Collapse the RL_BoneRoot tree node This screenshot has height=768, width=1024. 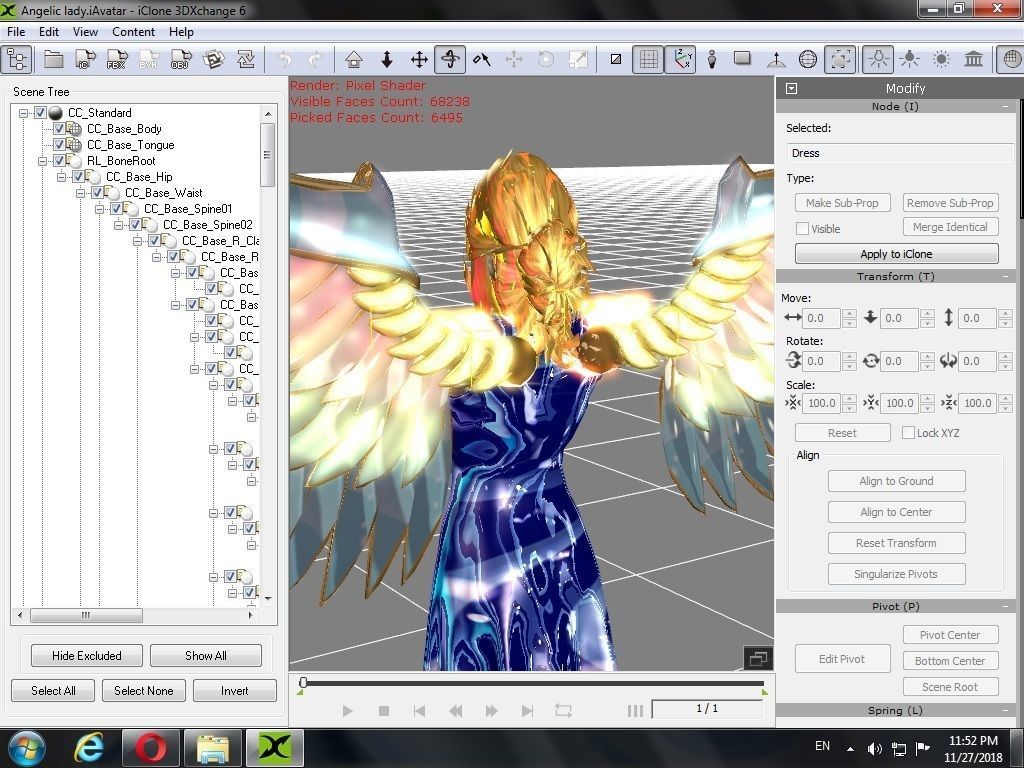click(x=42, y=161)
